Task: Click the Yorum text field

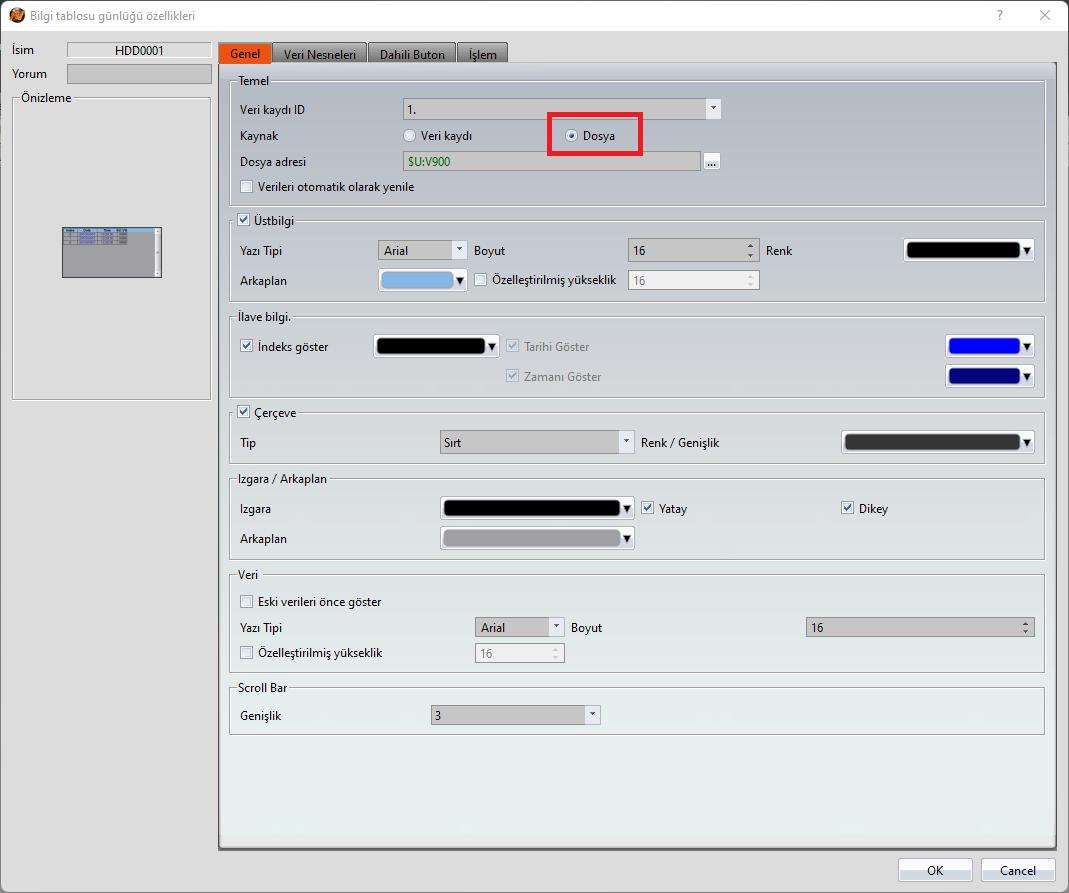Action: coord(139,74)
